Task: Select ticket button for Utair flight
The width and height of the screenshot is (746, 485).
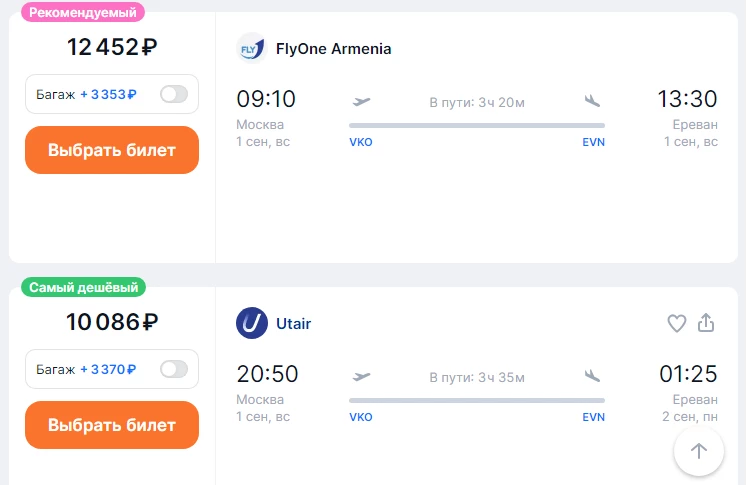Action: 112,425
